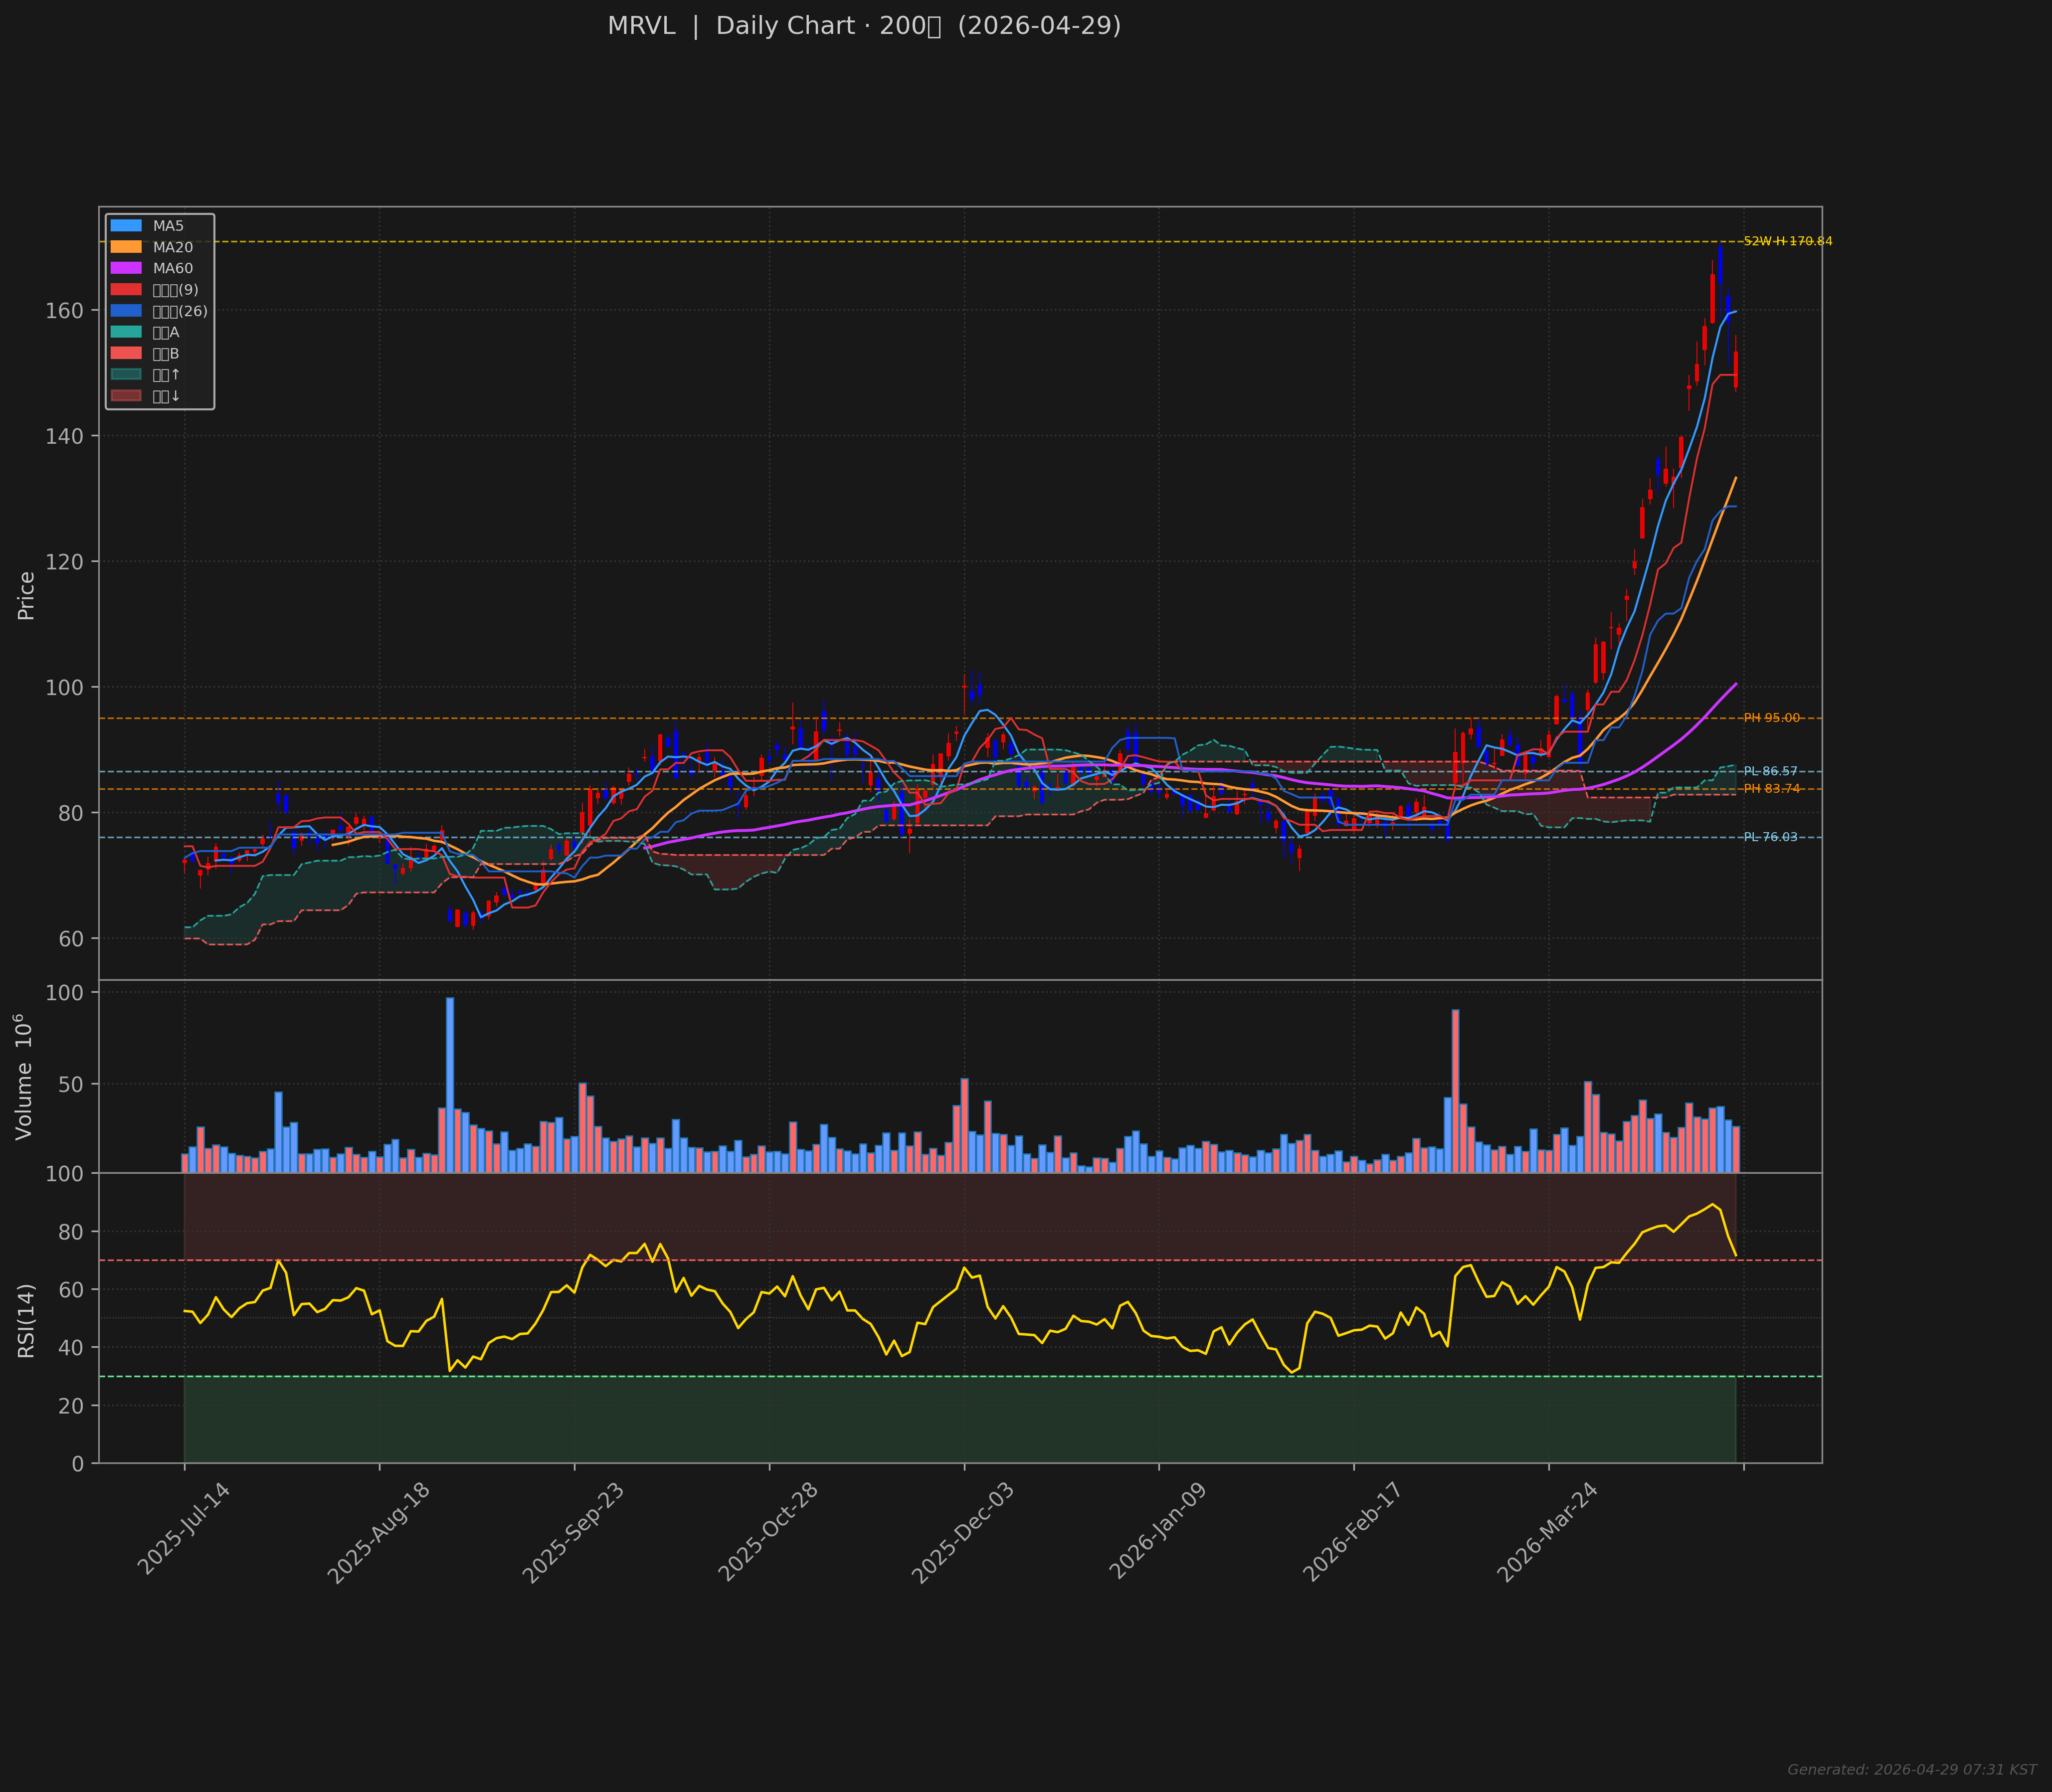Click the PH 95.00 resistance label

(1771, 718)
